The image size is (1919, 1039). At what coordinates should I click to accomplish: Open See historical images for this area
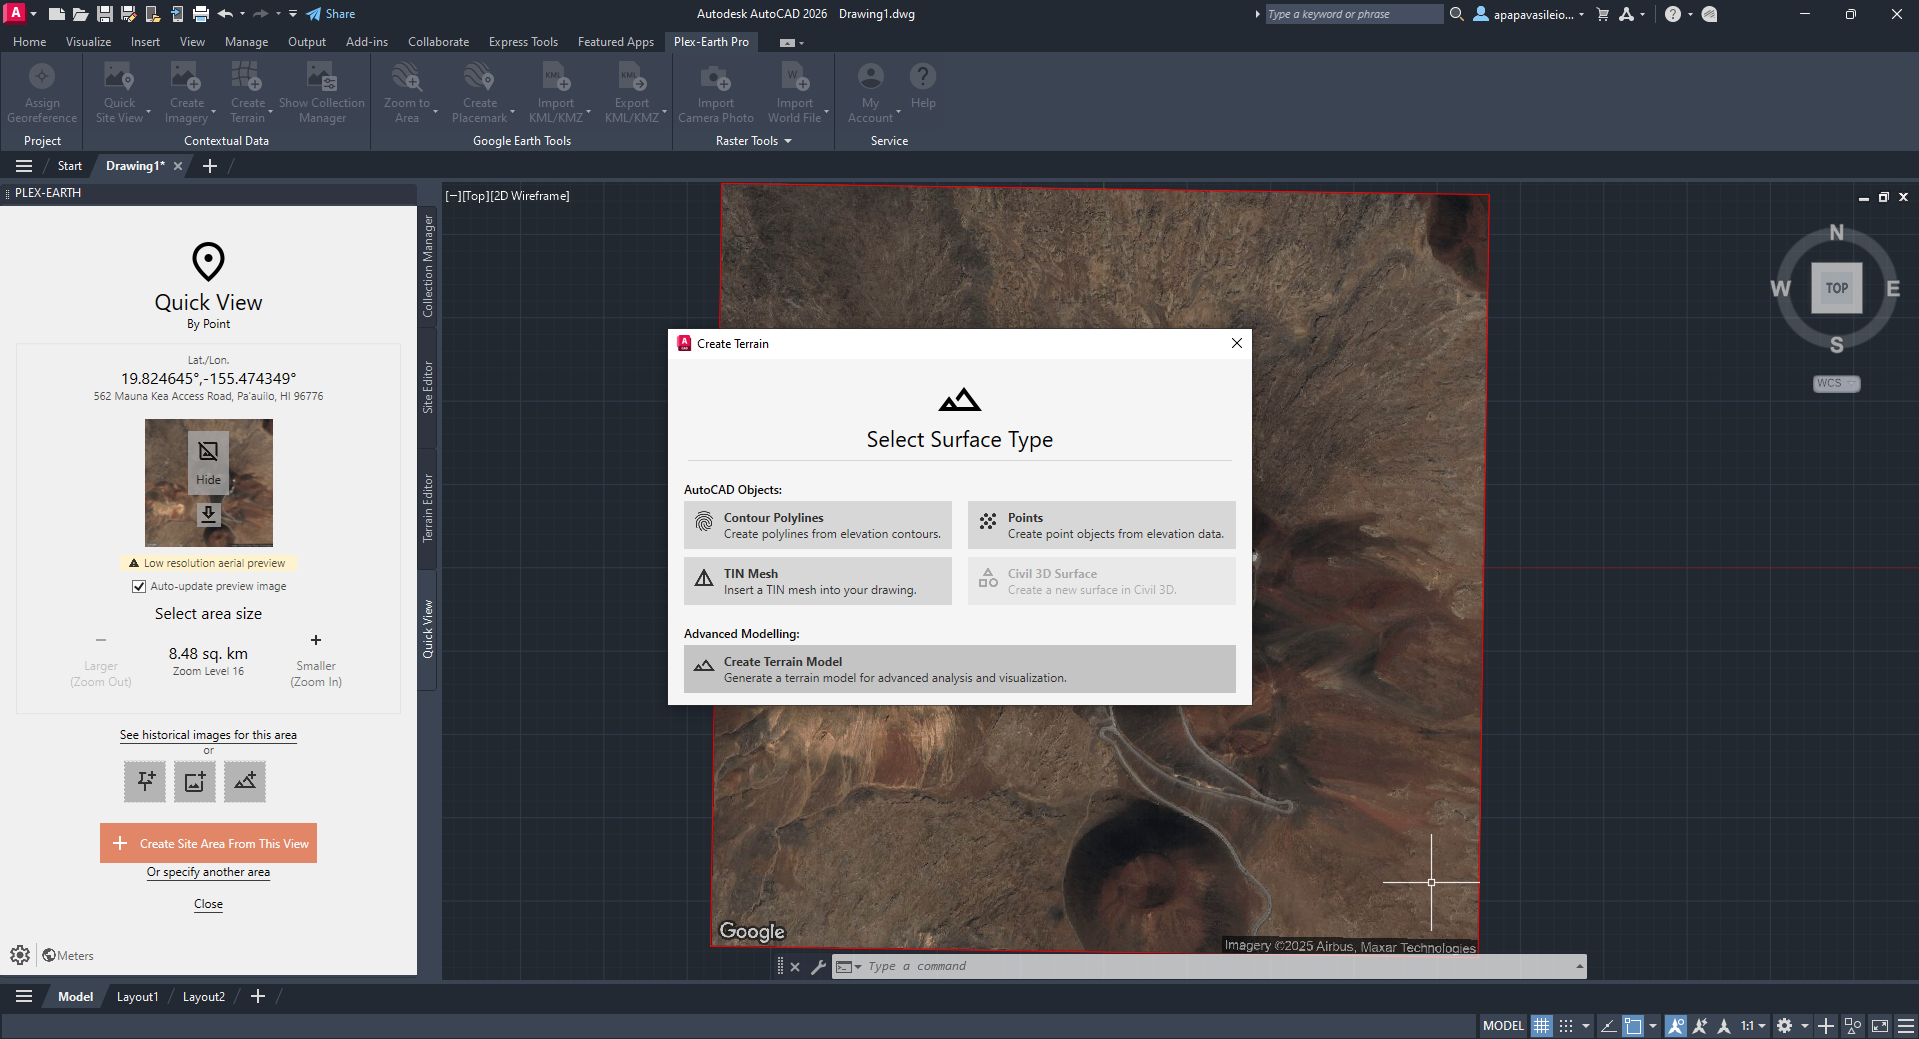point(208,735)
